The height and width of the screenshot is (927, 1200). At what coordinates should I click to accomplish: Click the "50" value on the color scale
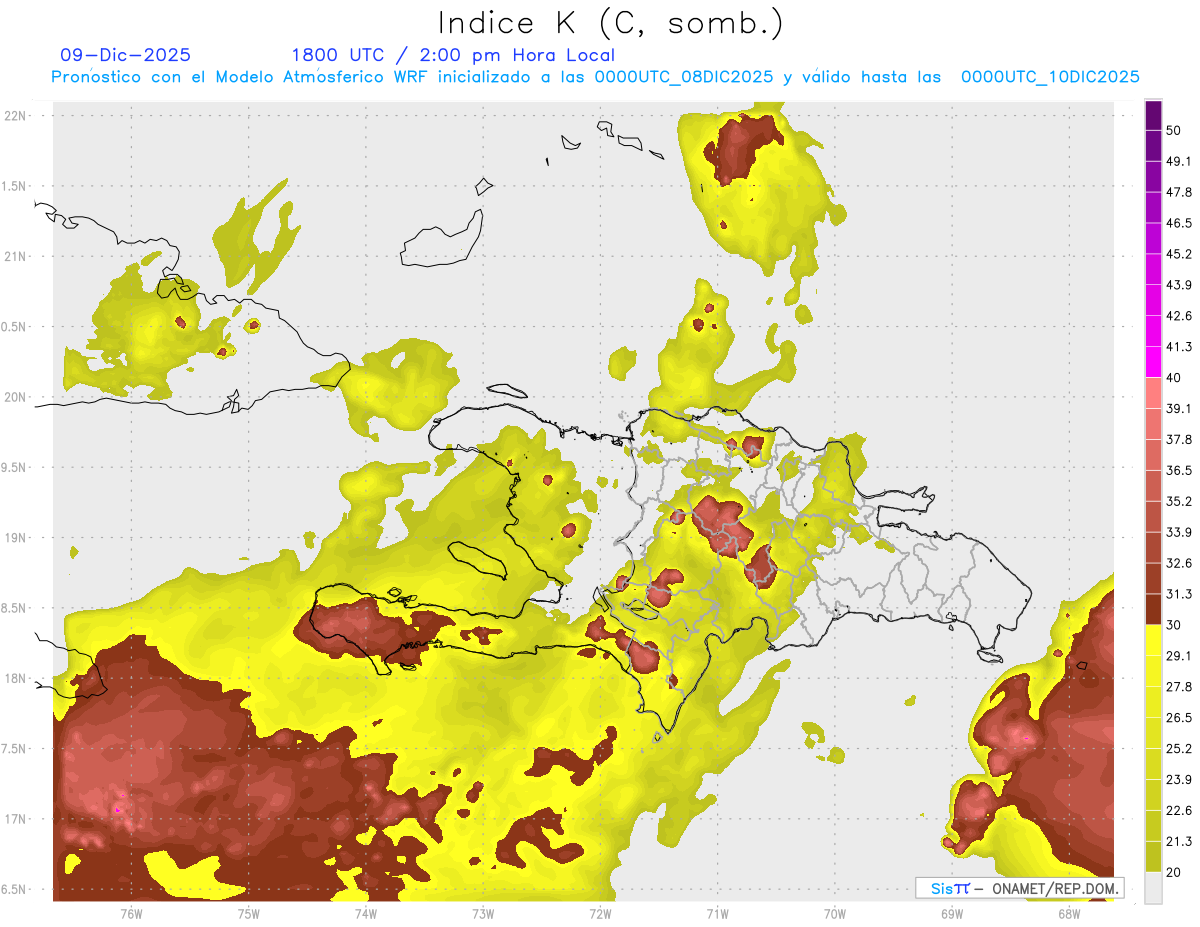[1174, 130]
